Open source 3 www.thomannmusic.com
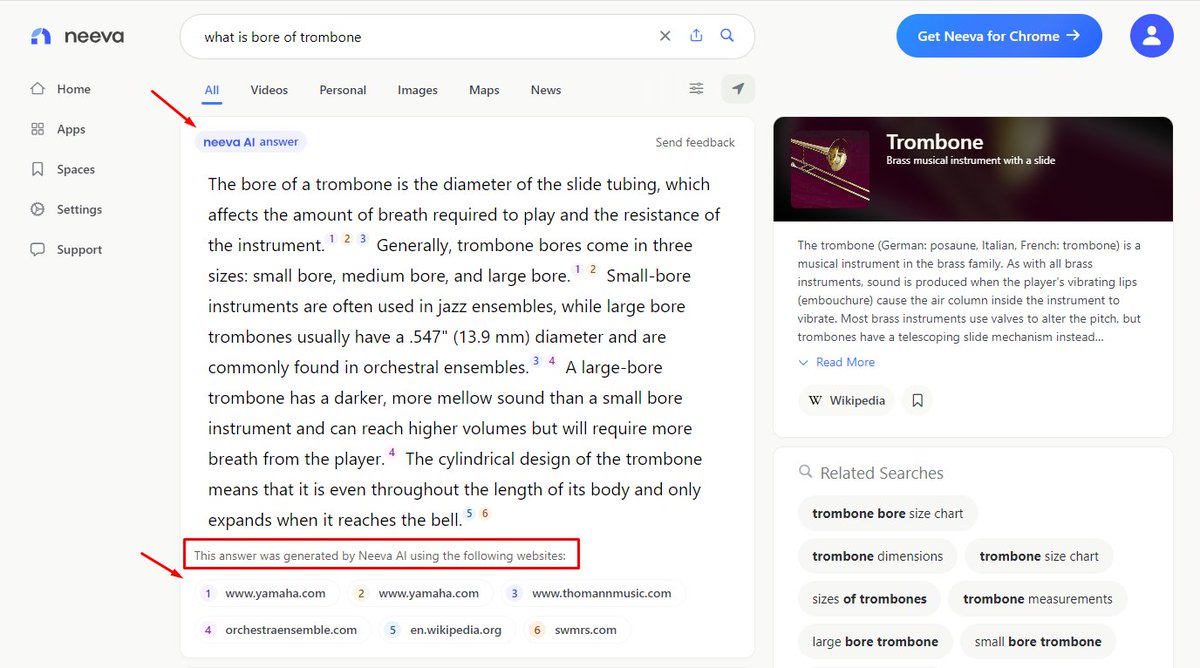 point(593,593)
